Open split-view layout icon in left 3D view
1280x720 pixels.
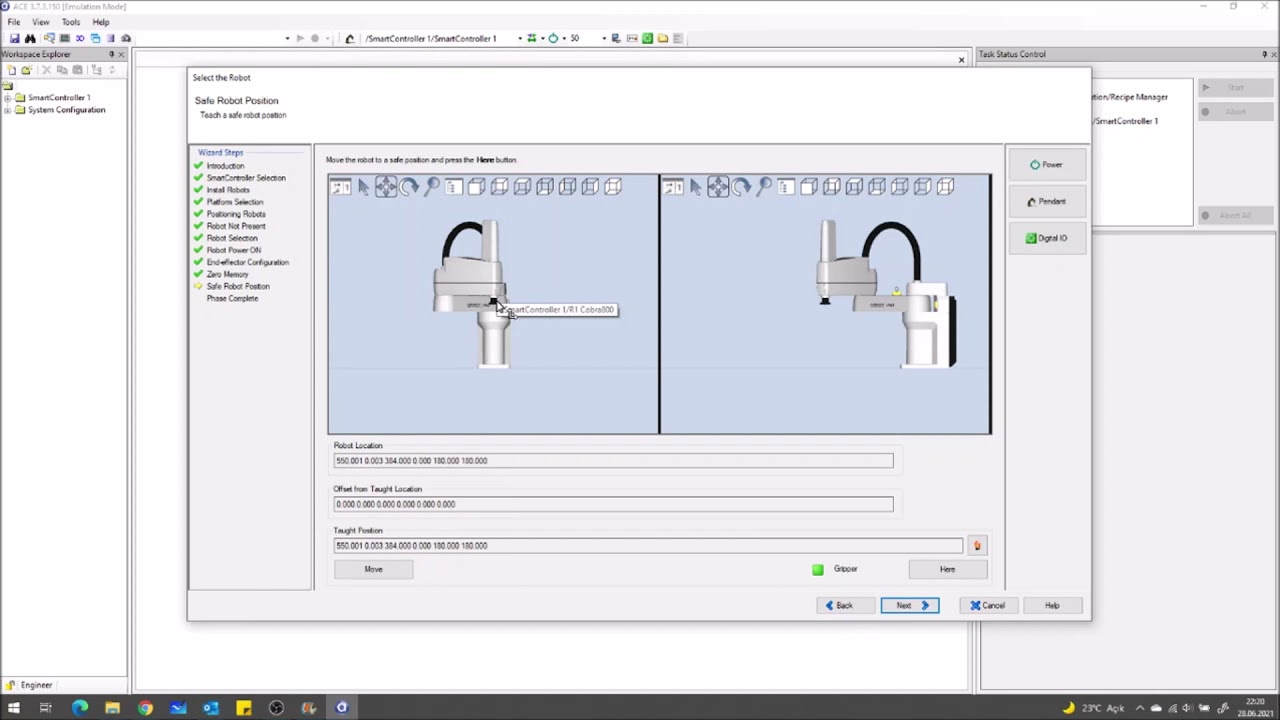click(x=341, y=187)
